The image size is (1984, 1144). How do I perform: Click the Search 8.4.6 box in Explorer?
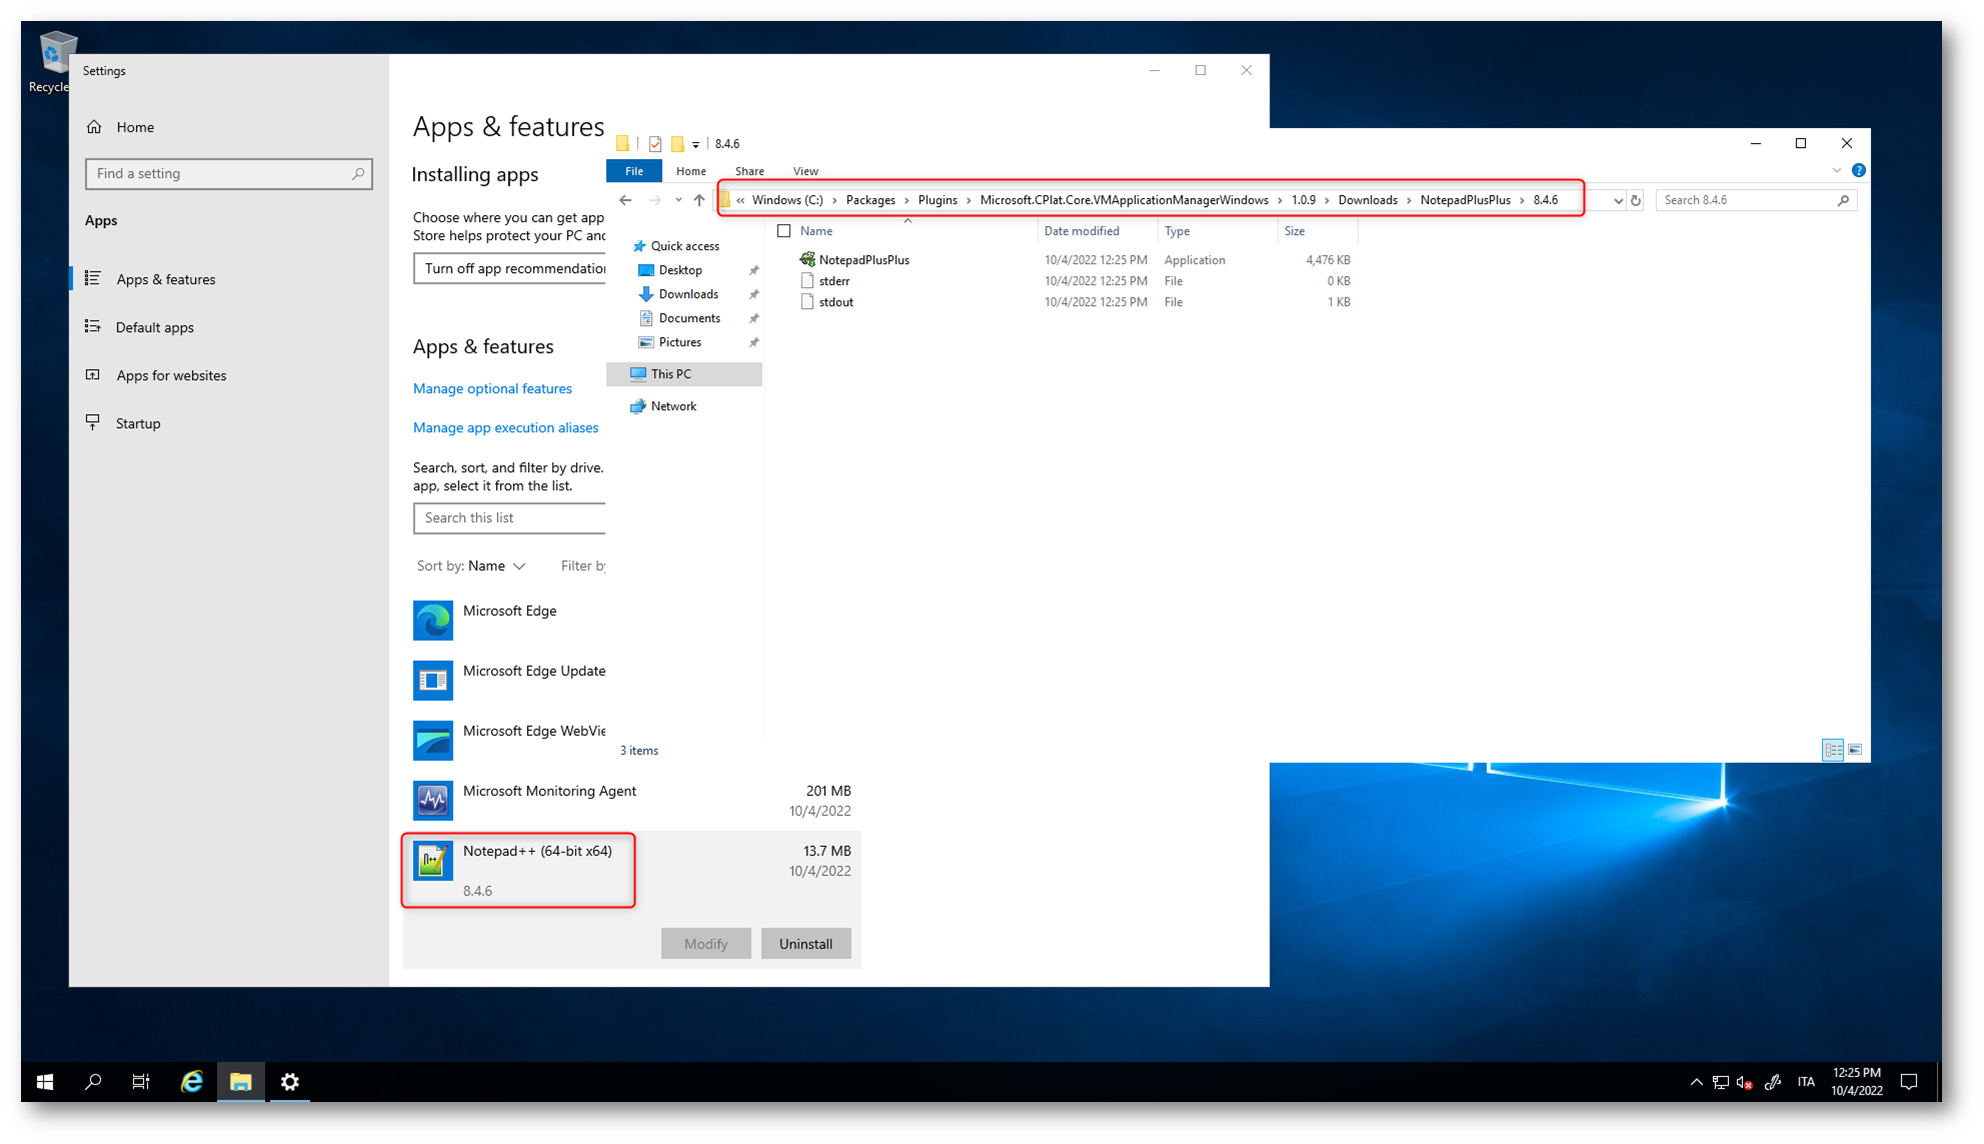(1756, 200)
